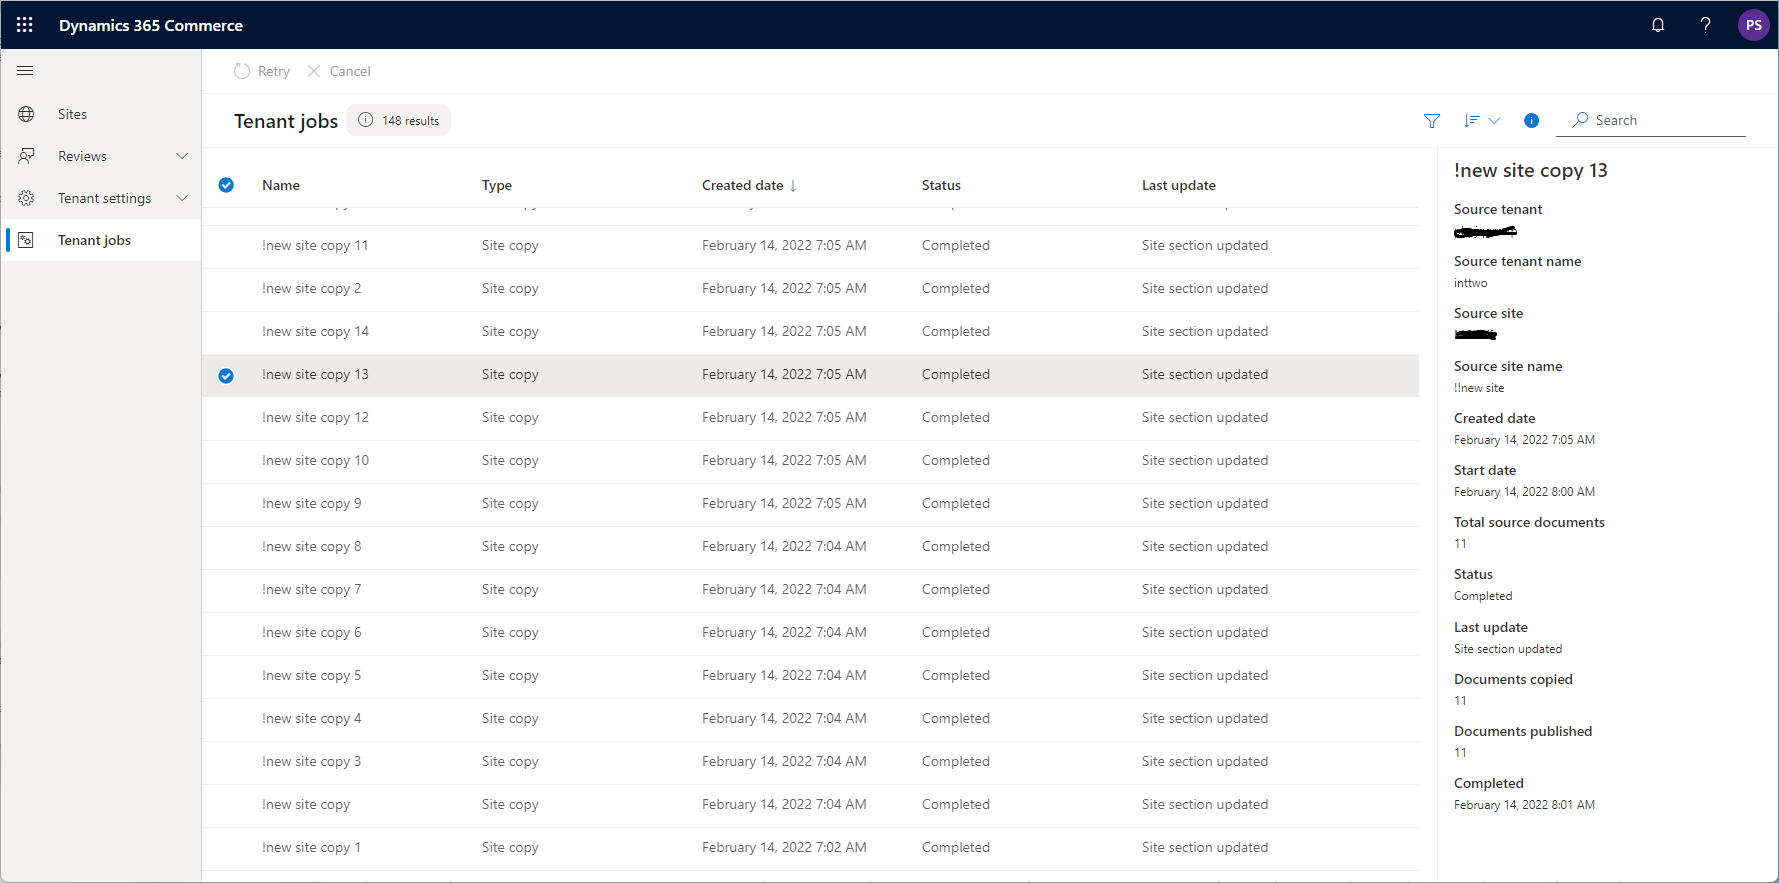Select the !new site copy 2 row

(x=810, y=289)
